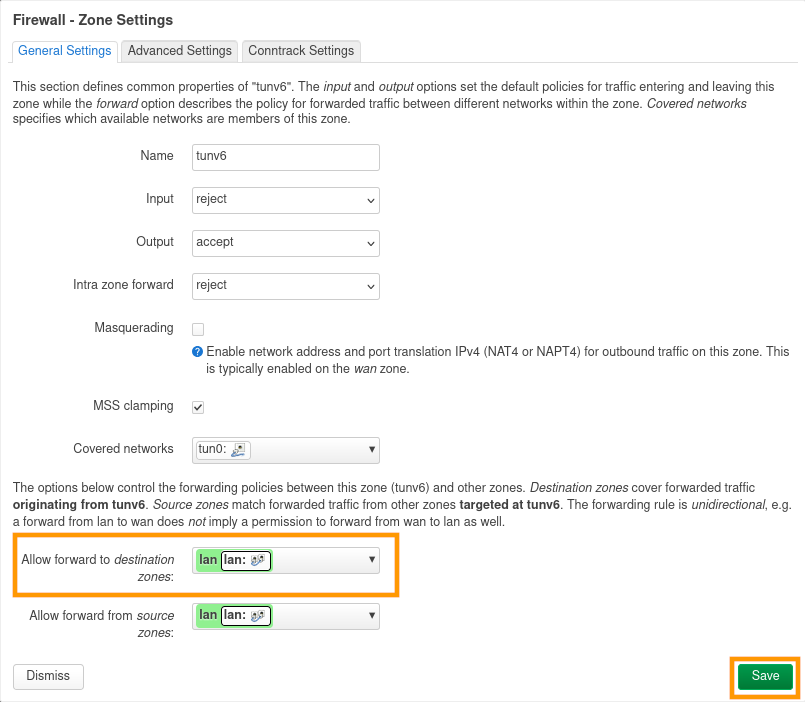The height and width of the screenshot is (702, 805).
Task: Expand the Intra zone forward dropdown
Action: [x=286, y=286]
